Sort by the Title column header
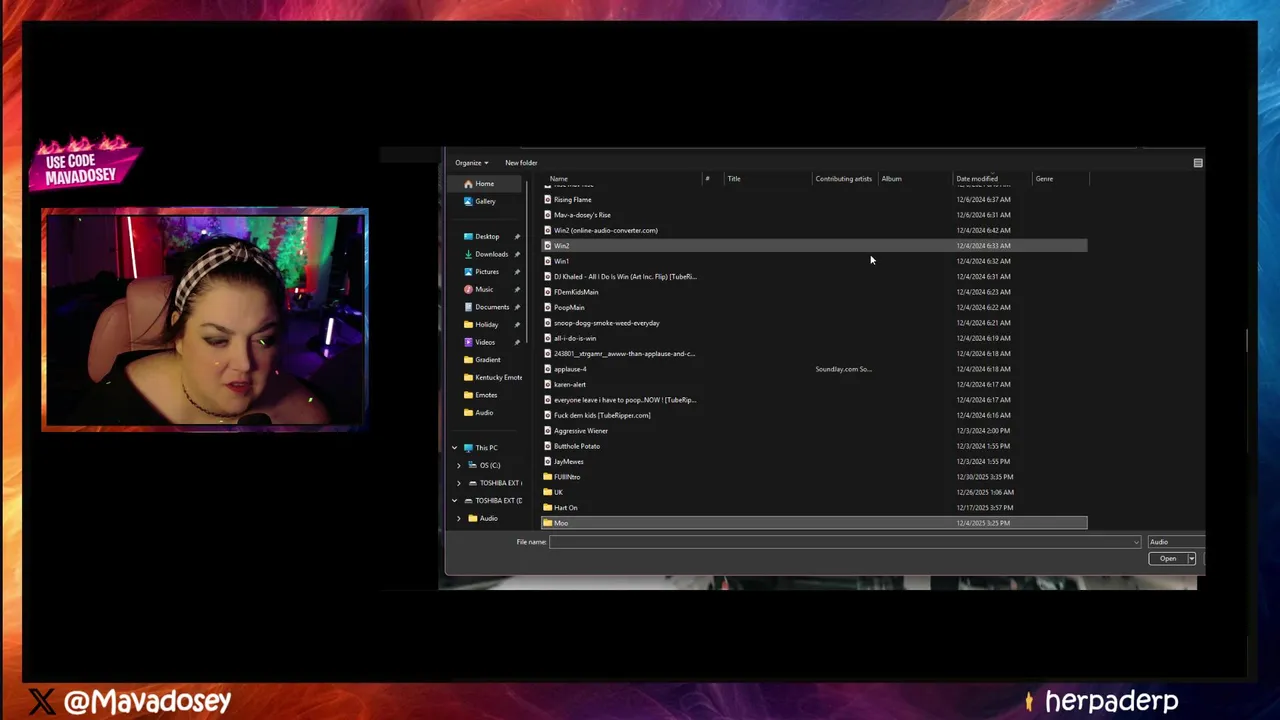This screenshot has height=720, width=1280. 734,179
